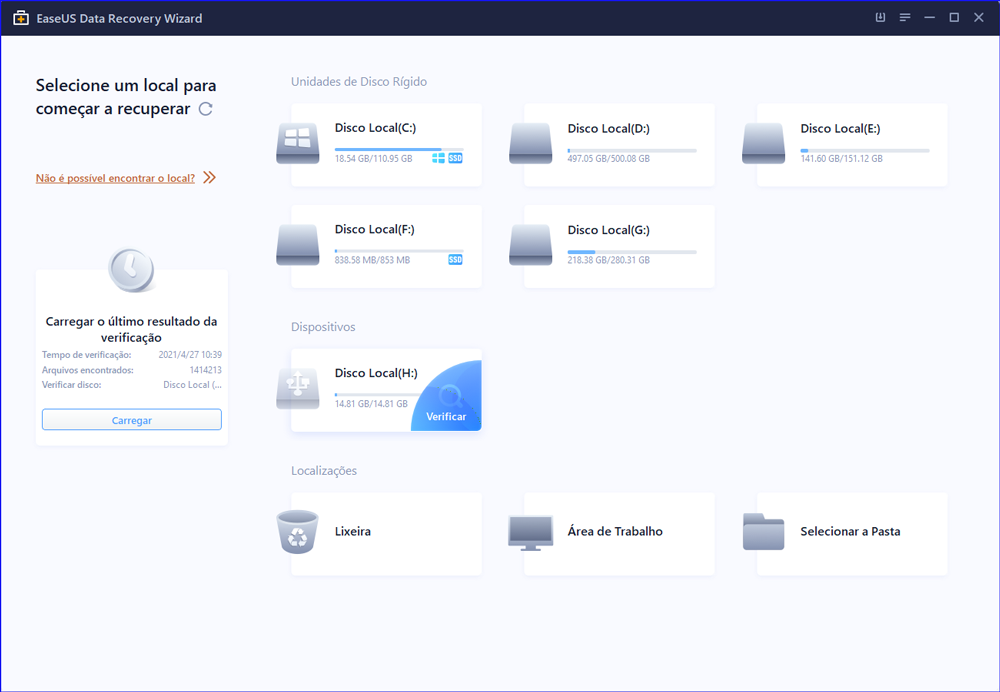Click the Área de Trabalho label

coord(615,531)
